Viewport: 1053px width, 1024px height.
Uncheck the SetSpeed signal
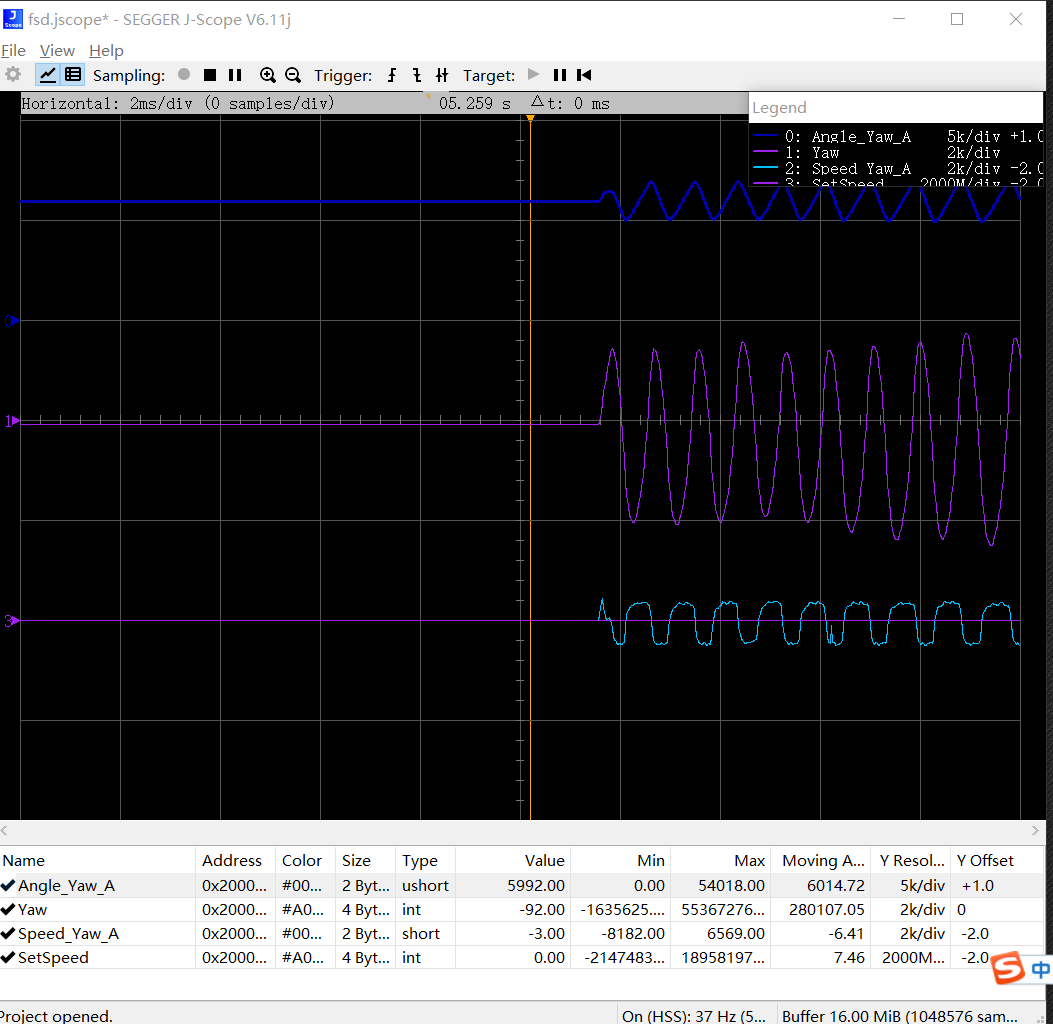(8, 958)
